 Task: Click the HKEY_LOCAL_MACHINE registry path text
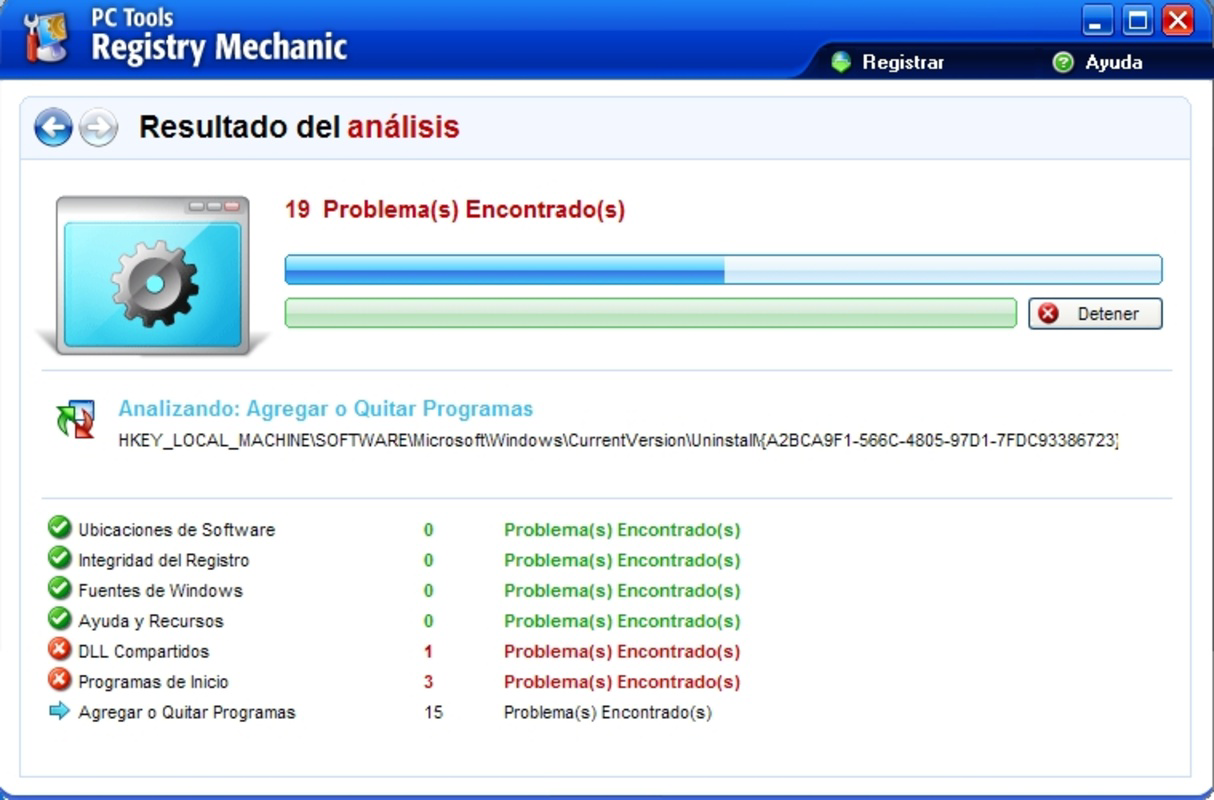coord(618,441)
